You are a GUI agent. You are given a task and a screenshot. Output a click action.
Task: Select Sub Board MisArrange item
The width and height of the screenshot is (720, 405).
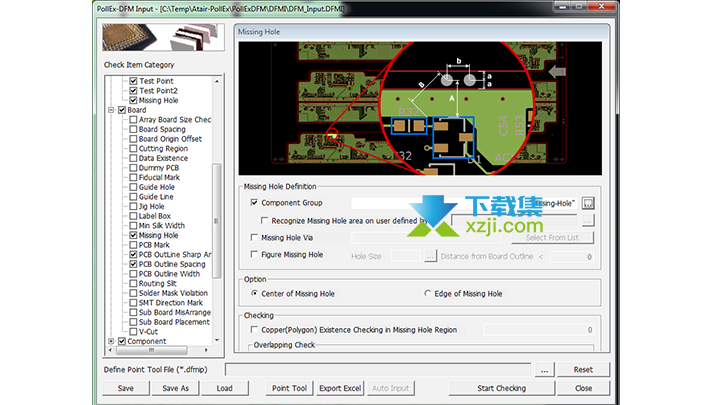pos(174,312)
